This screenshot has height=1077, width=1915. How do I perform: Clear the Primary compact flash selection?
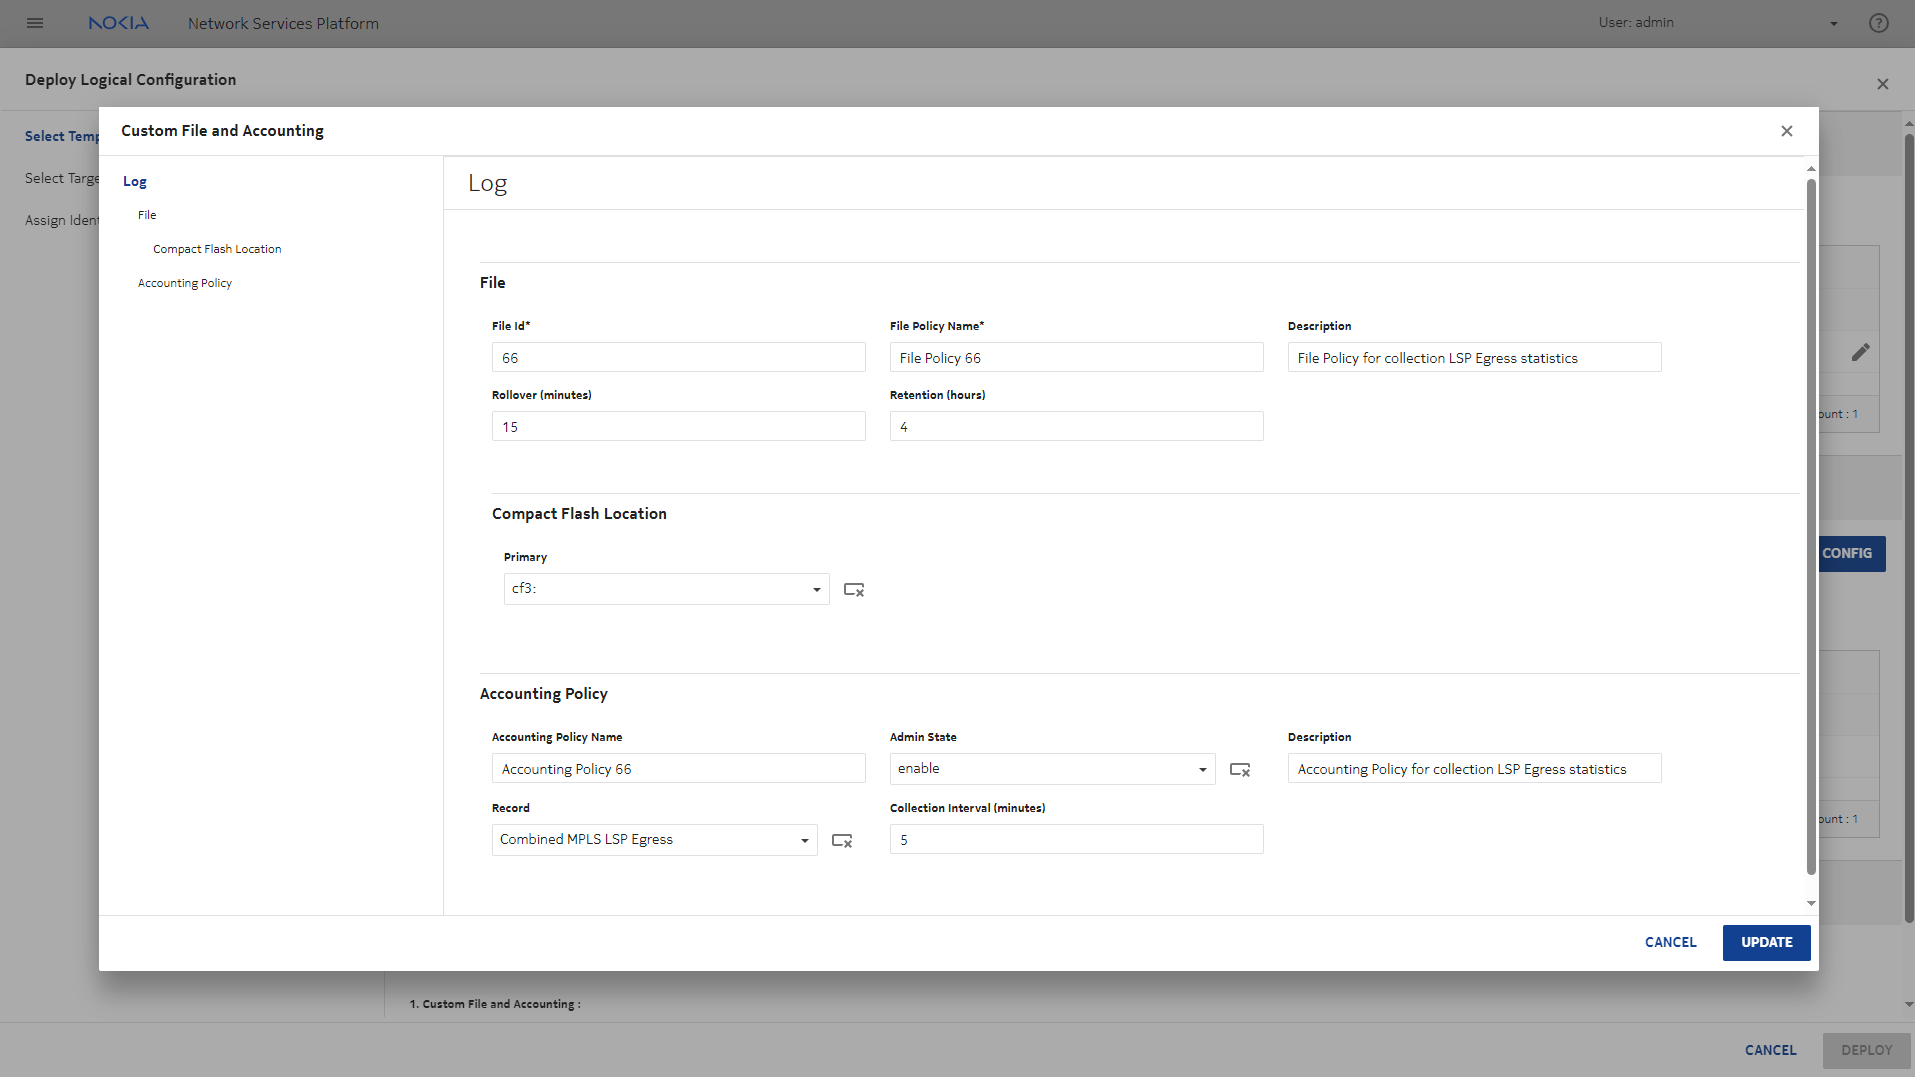(x=853, y=590)
